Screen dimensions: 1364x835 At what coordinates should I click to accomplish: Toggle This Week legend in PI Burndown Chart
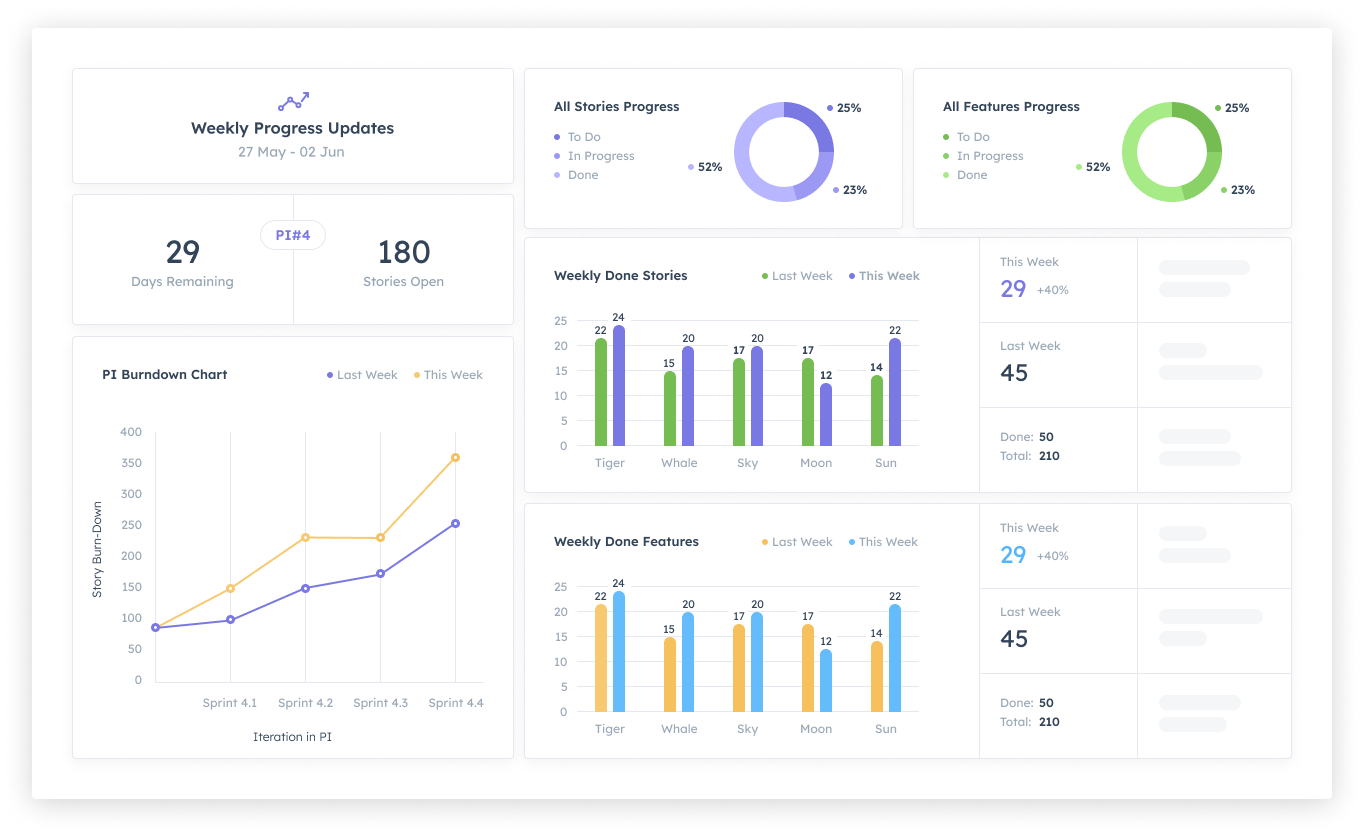click(x=448, y=375)
